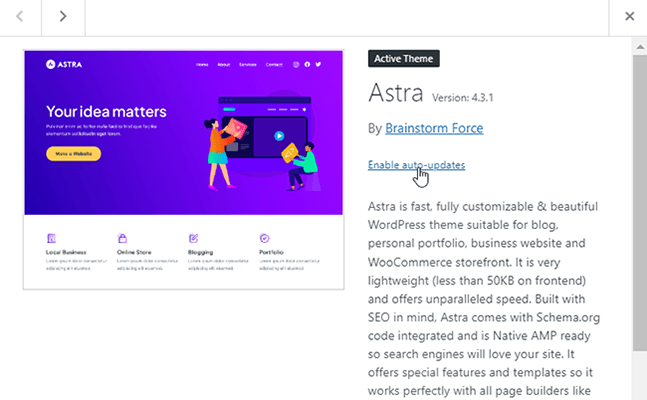Viewport: 647px width, 400px height.
Task: Click the Blogging icon in preview
Action: [193, 238]
